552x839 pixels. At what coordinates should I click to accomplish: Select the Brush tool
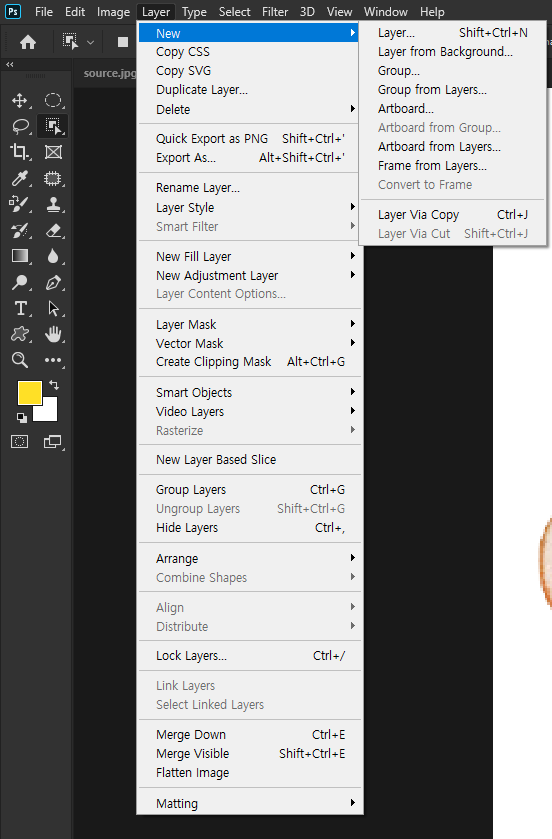click(x=20, y=204)
